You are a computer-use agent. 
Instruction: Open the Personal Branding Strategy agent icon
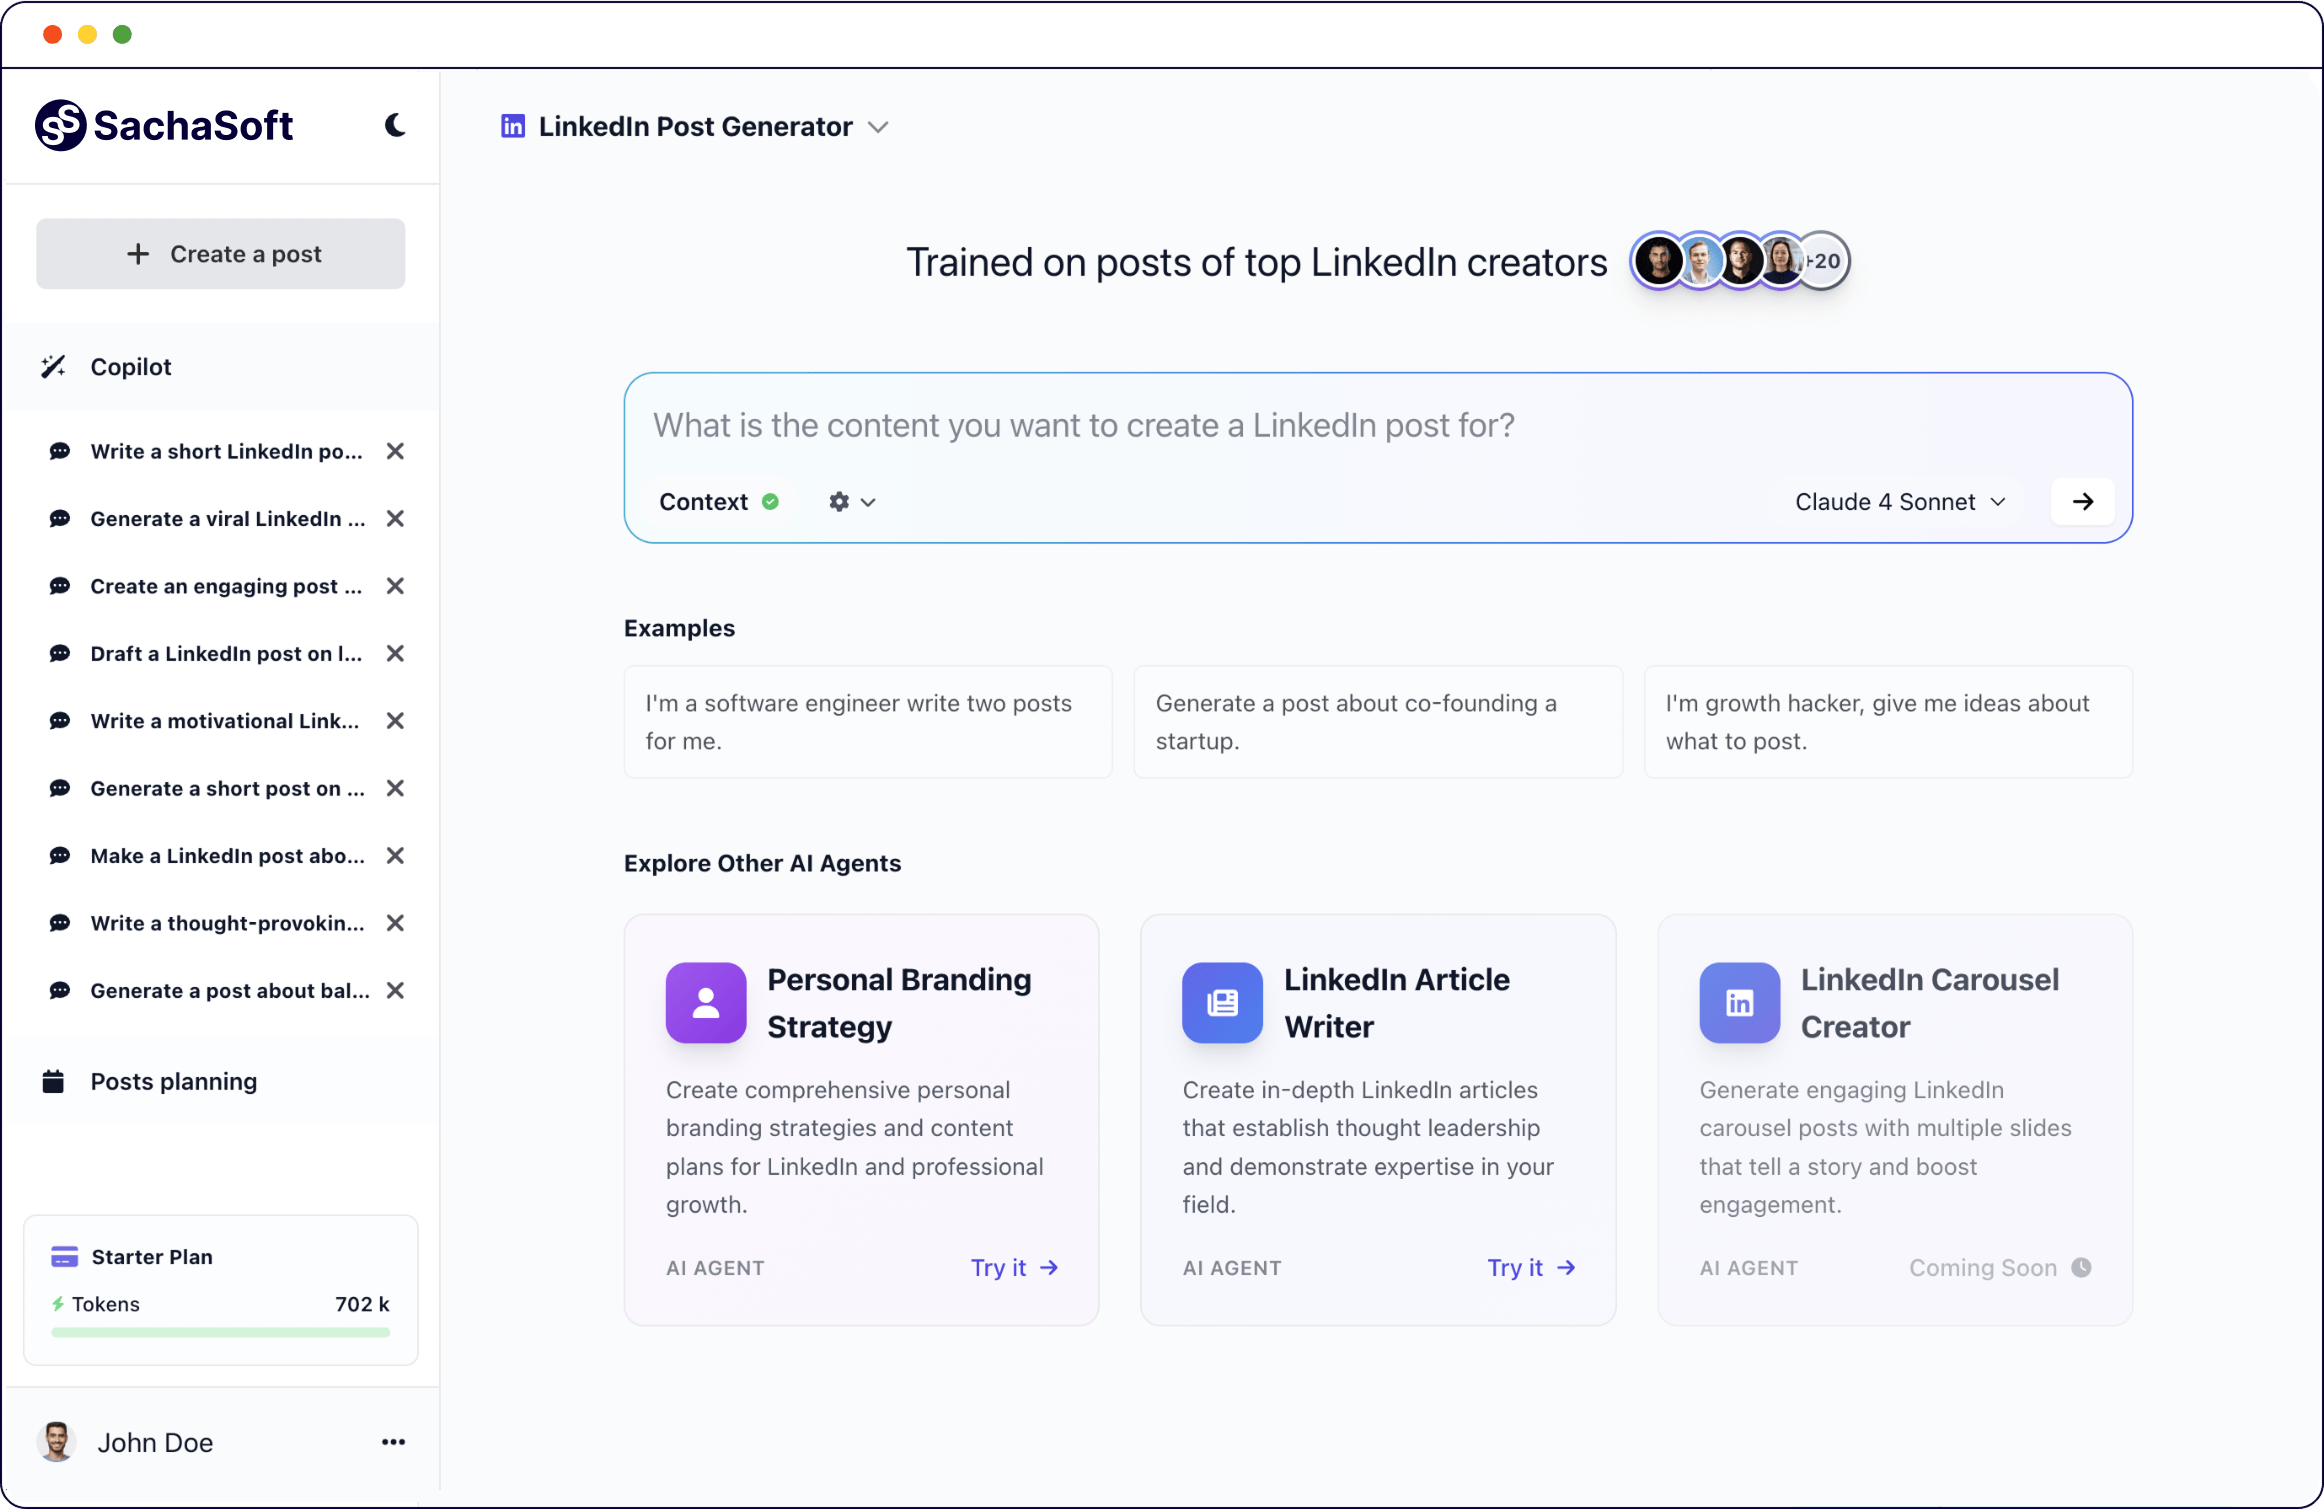tap(705, 1003)
